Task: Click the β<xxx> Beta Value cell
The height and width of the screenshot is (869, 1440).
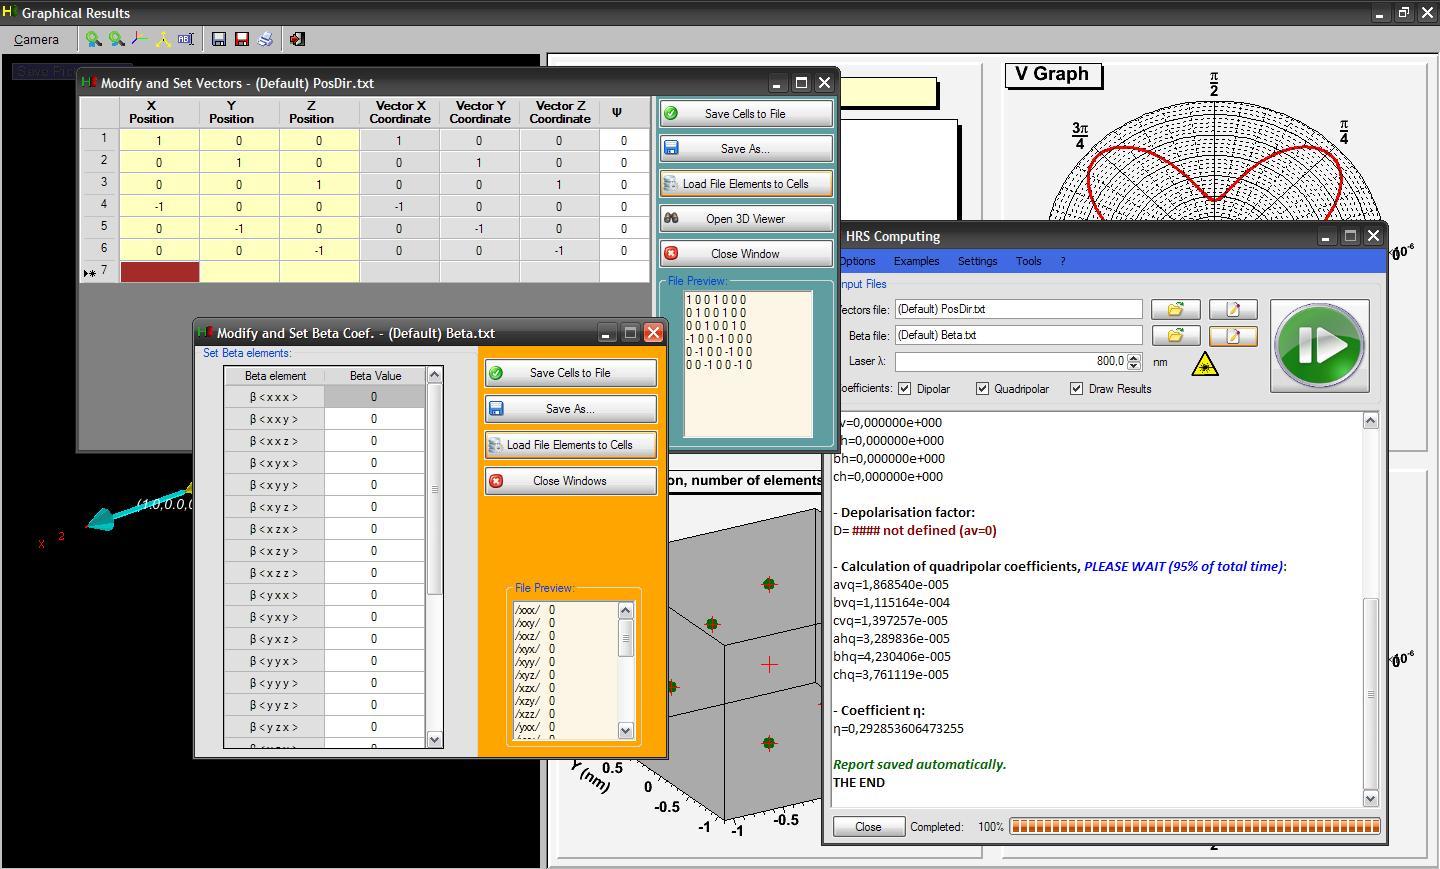Action: [x=374, y=397]
